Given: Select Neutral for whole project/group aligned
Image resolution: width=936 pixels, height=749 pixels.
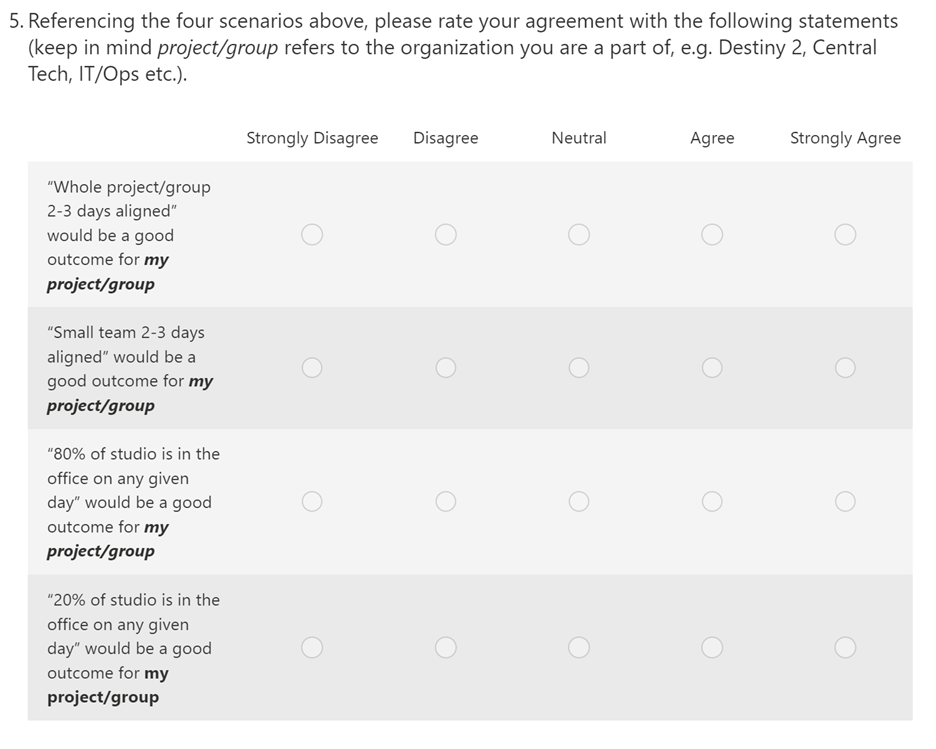Looking at the screenshot, I should click(579, 235).
